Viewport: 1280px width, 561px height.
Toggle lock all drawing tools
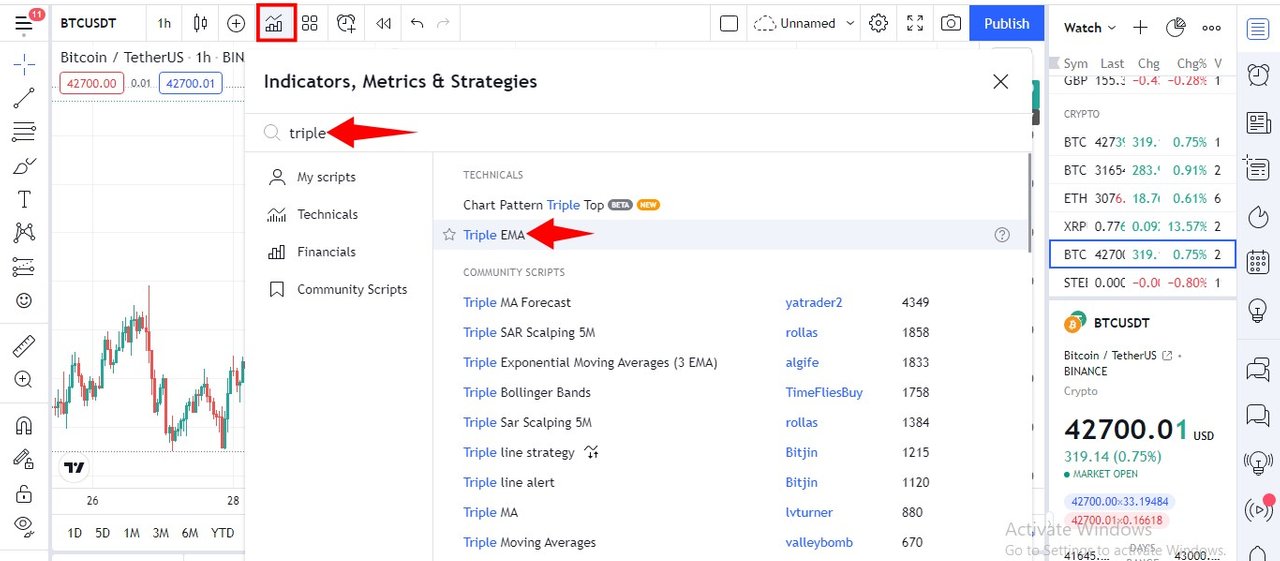pos(24,493)
